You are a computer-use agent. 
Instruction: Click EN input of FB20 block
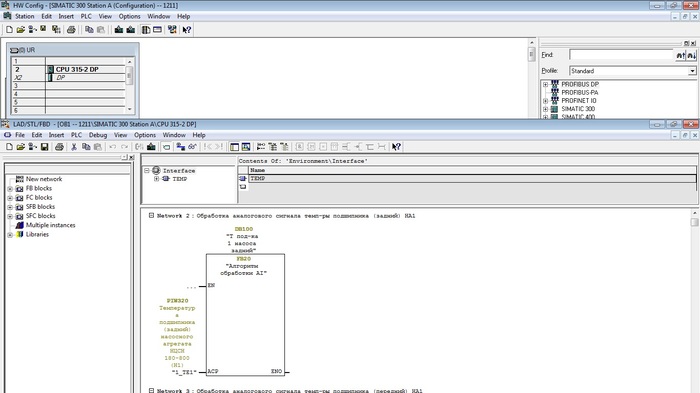(x=211, y=285)
